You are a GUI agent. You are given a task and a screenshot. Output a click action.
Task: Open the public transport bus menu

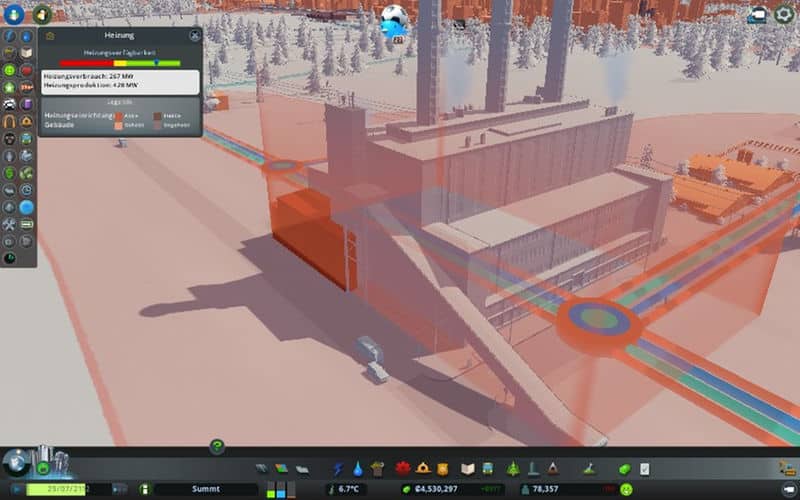pos(485,468)
